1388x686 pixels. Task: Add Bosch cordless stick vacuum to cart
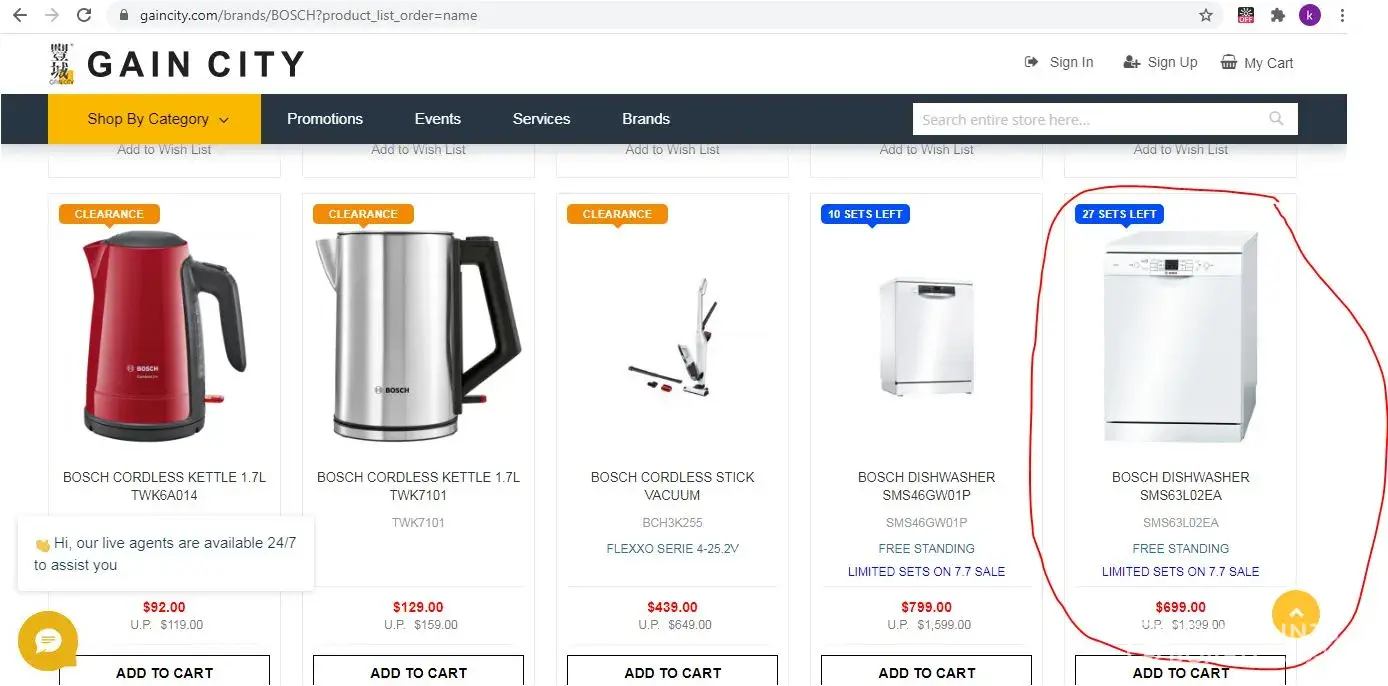point(673,671)
